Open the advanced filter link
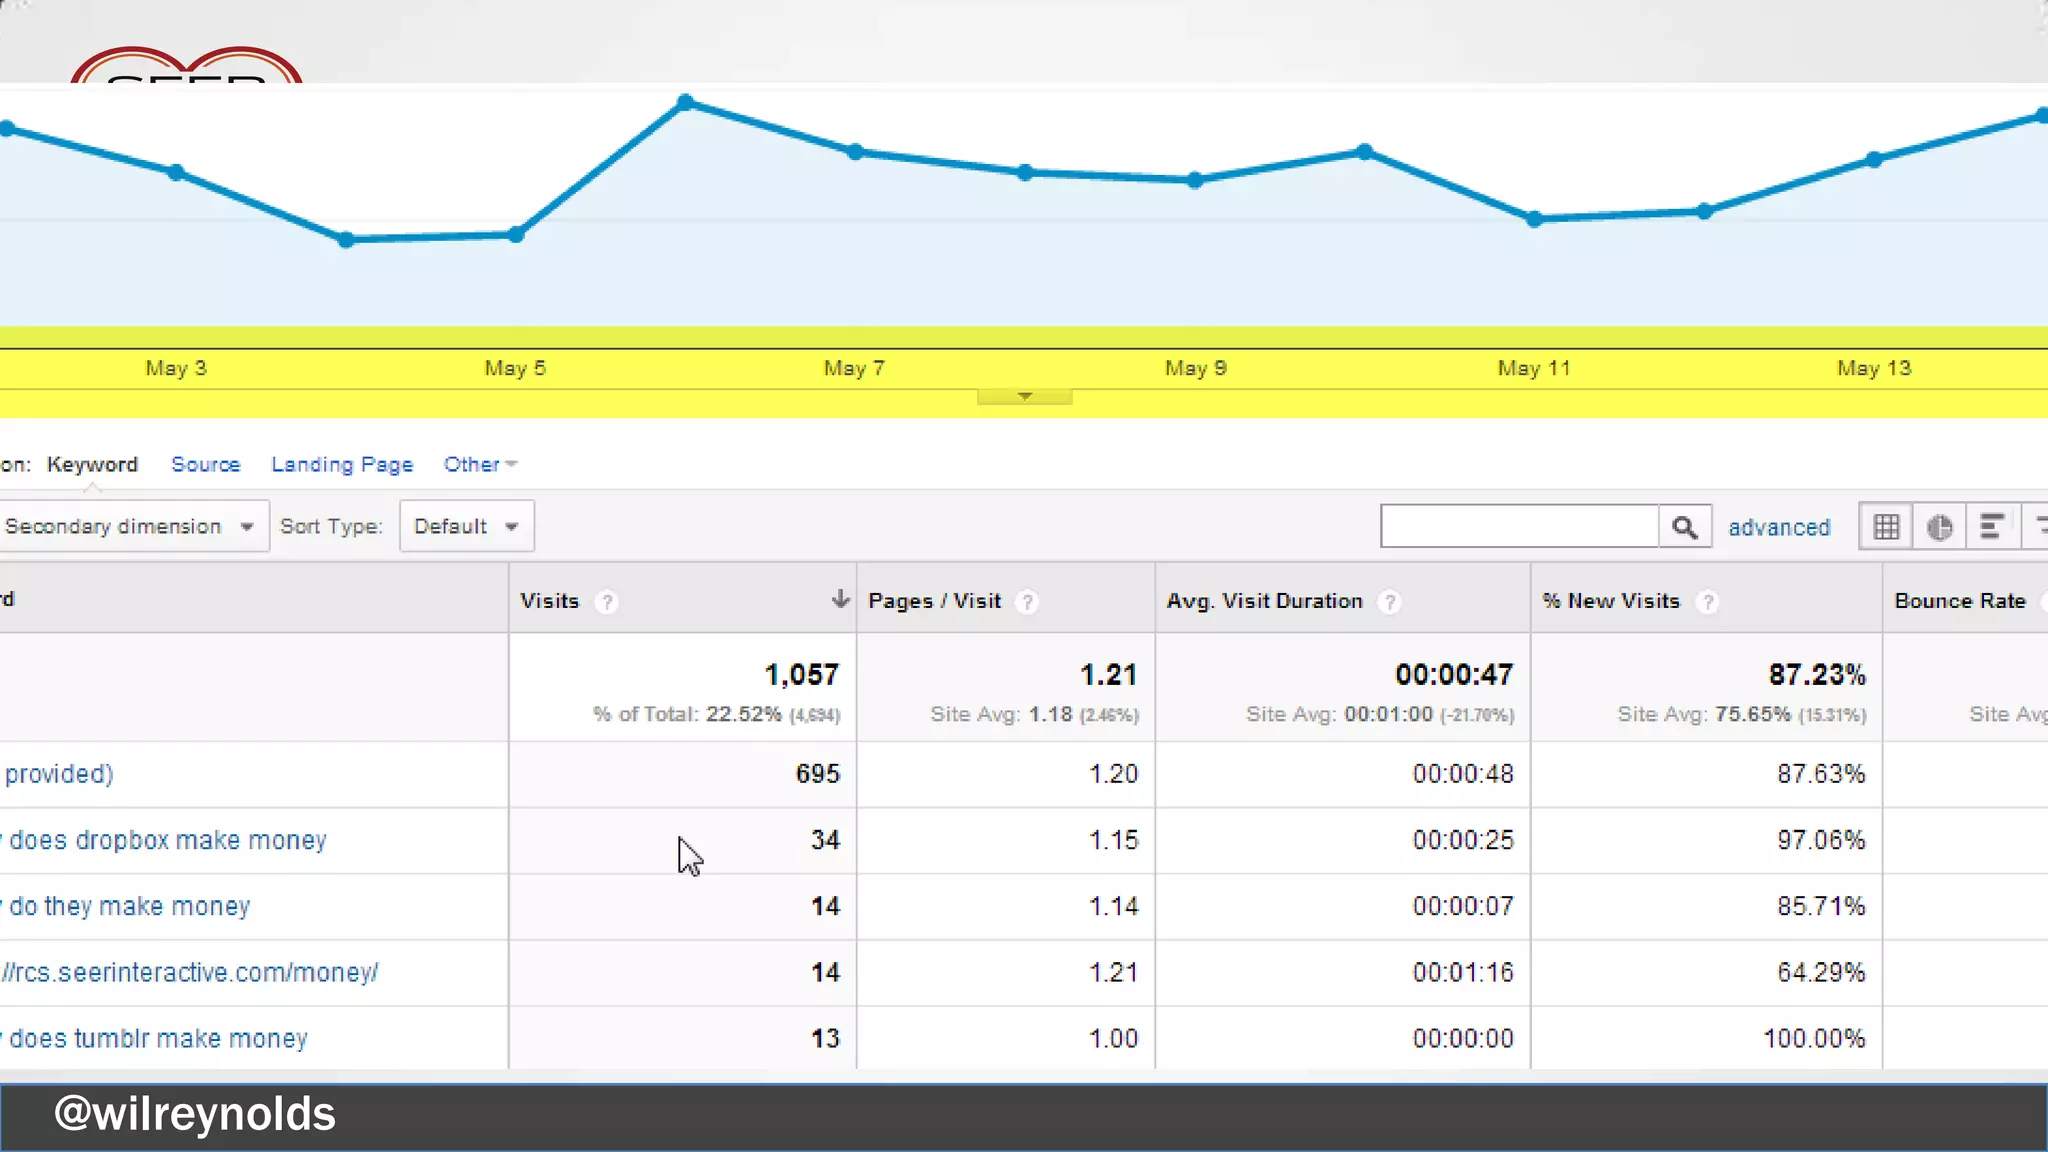 tap(1779, 528)
